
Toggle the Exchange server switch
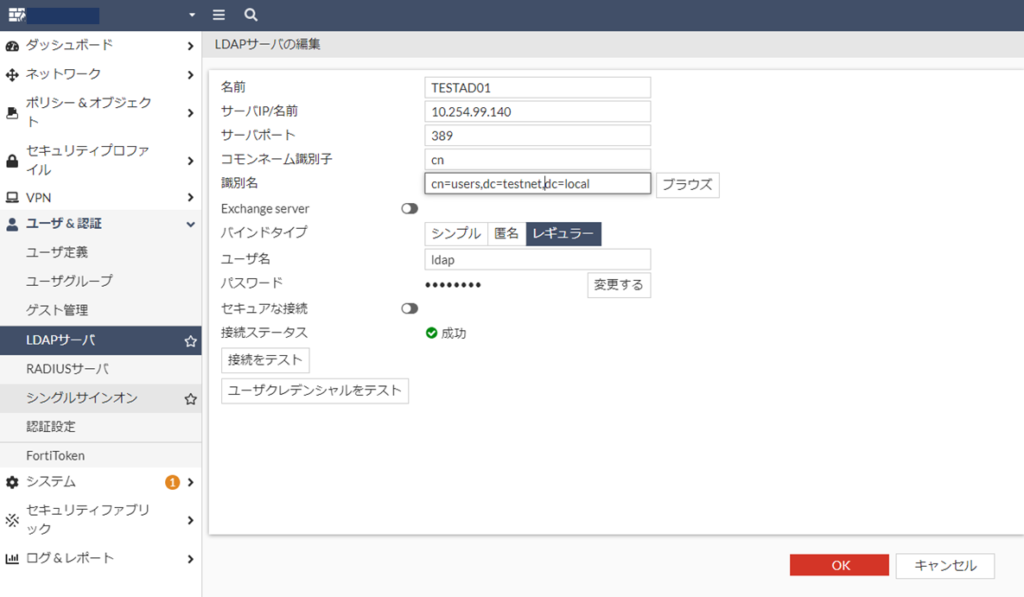[x=409, y=209]
